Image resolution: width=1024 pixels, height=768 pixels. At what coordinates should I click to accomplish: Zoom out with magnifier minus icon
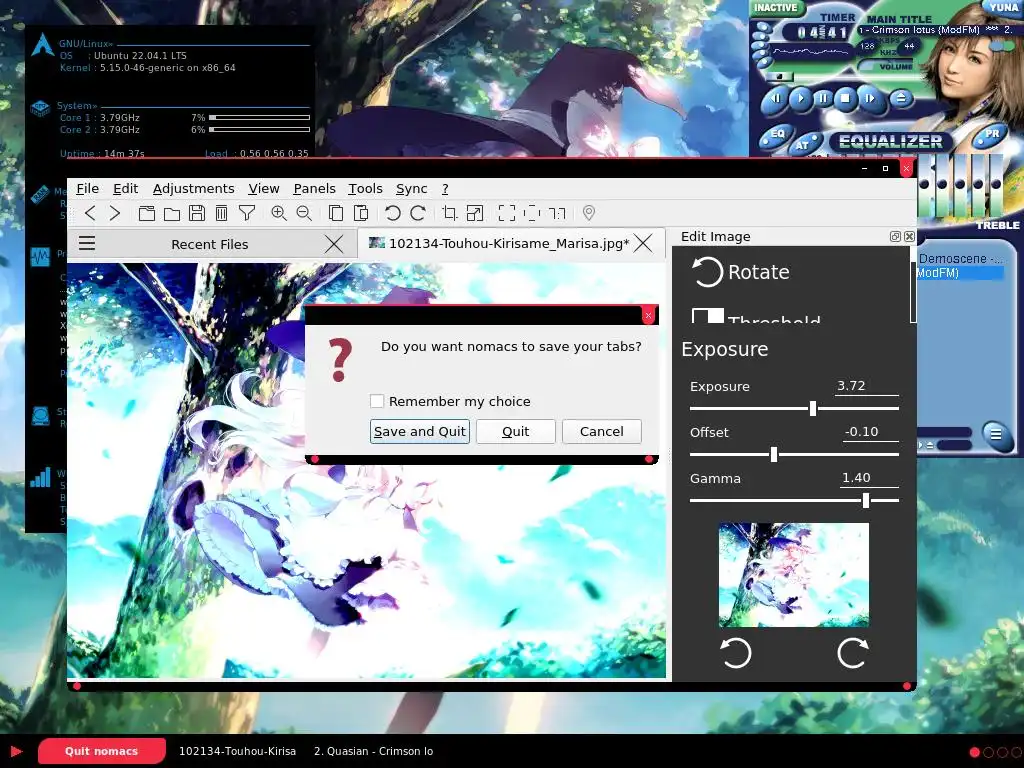coord(304,213)
